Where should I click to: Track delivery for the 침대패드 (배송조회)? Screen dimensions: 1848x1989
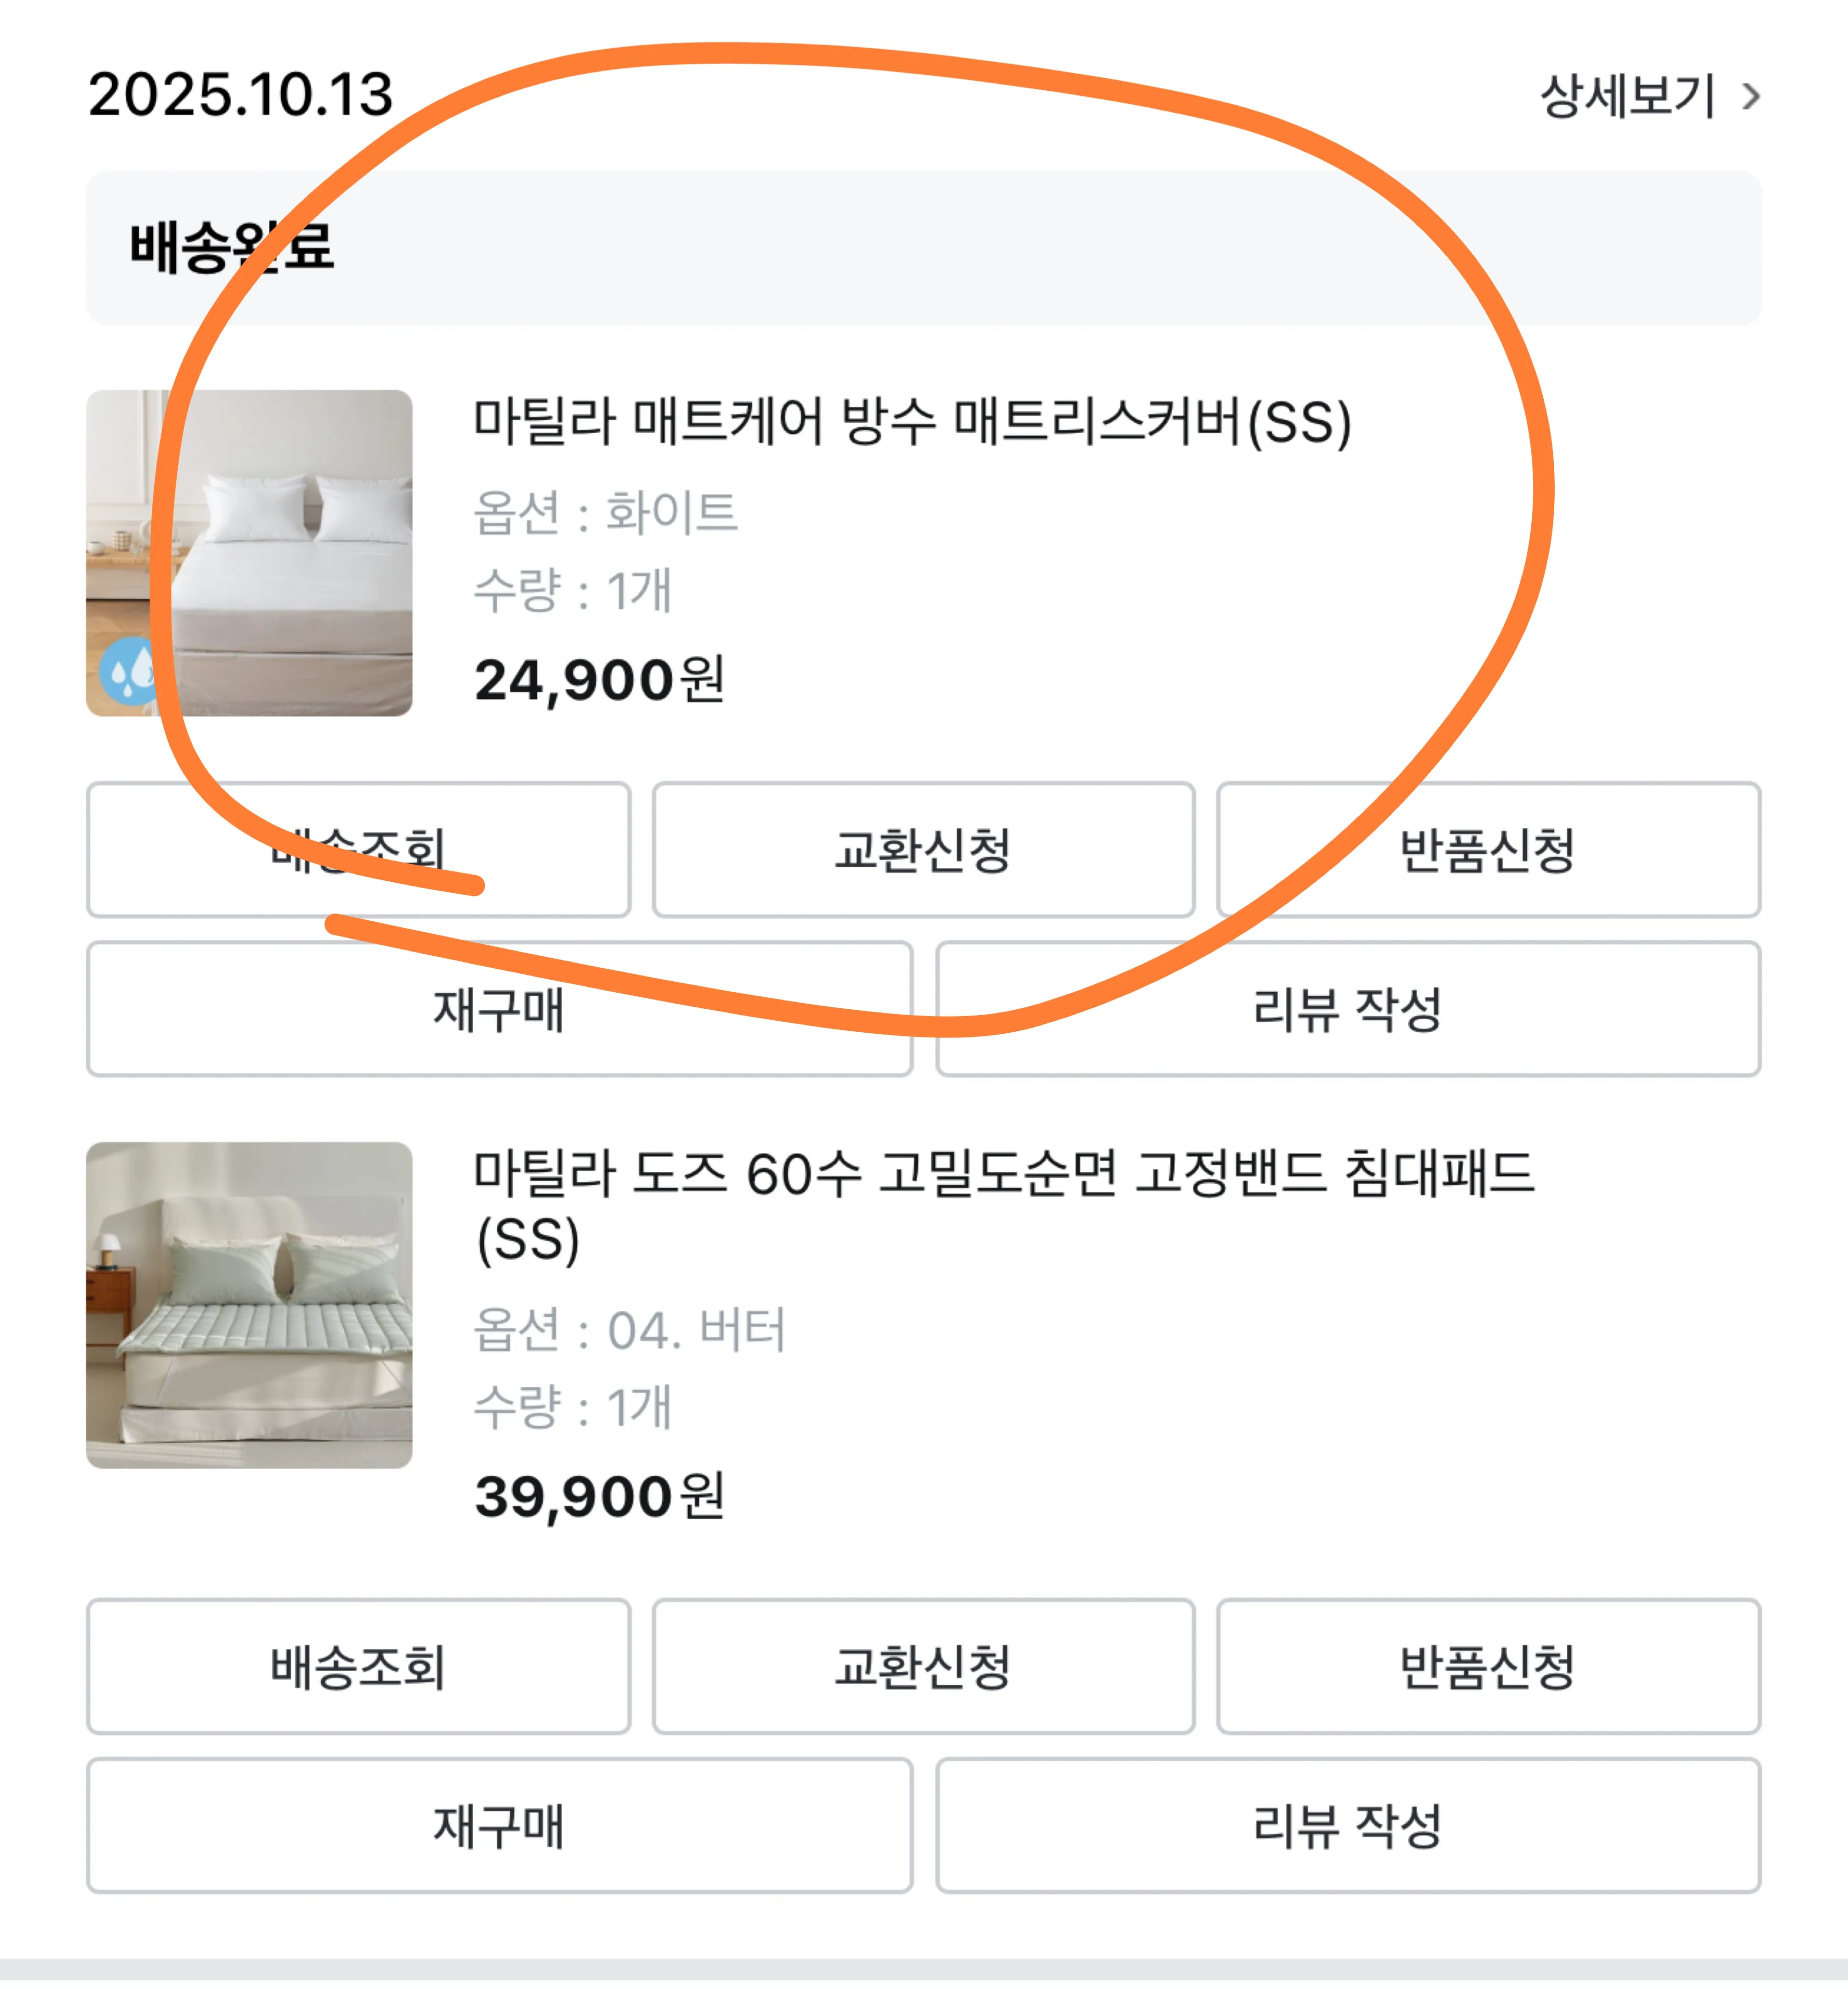pos(358,1665)
